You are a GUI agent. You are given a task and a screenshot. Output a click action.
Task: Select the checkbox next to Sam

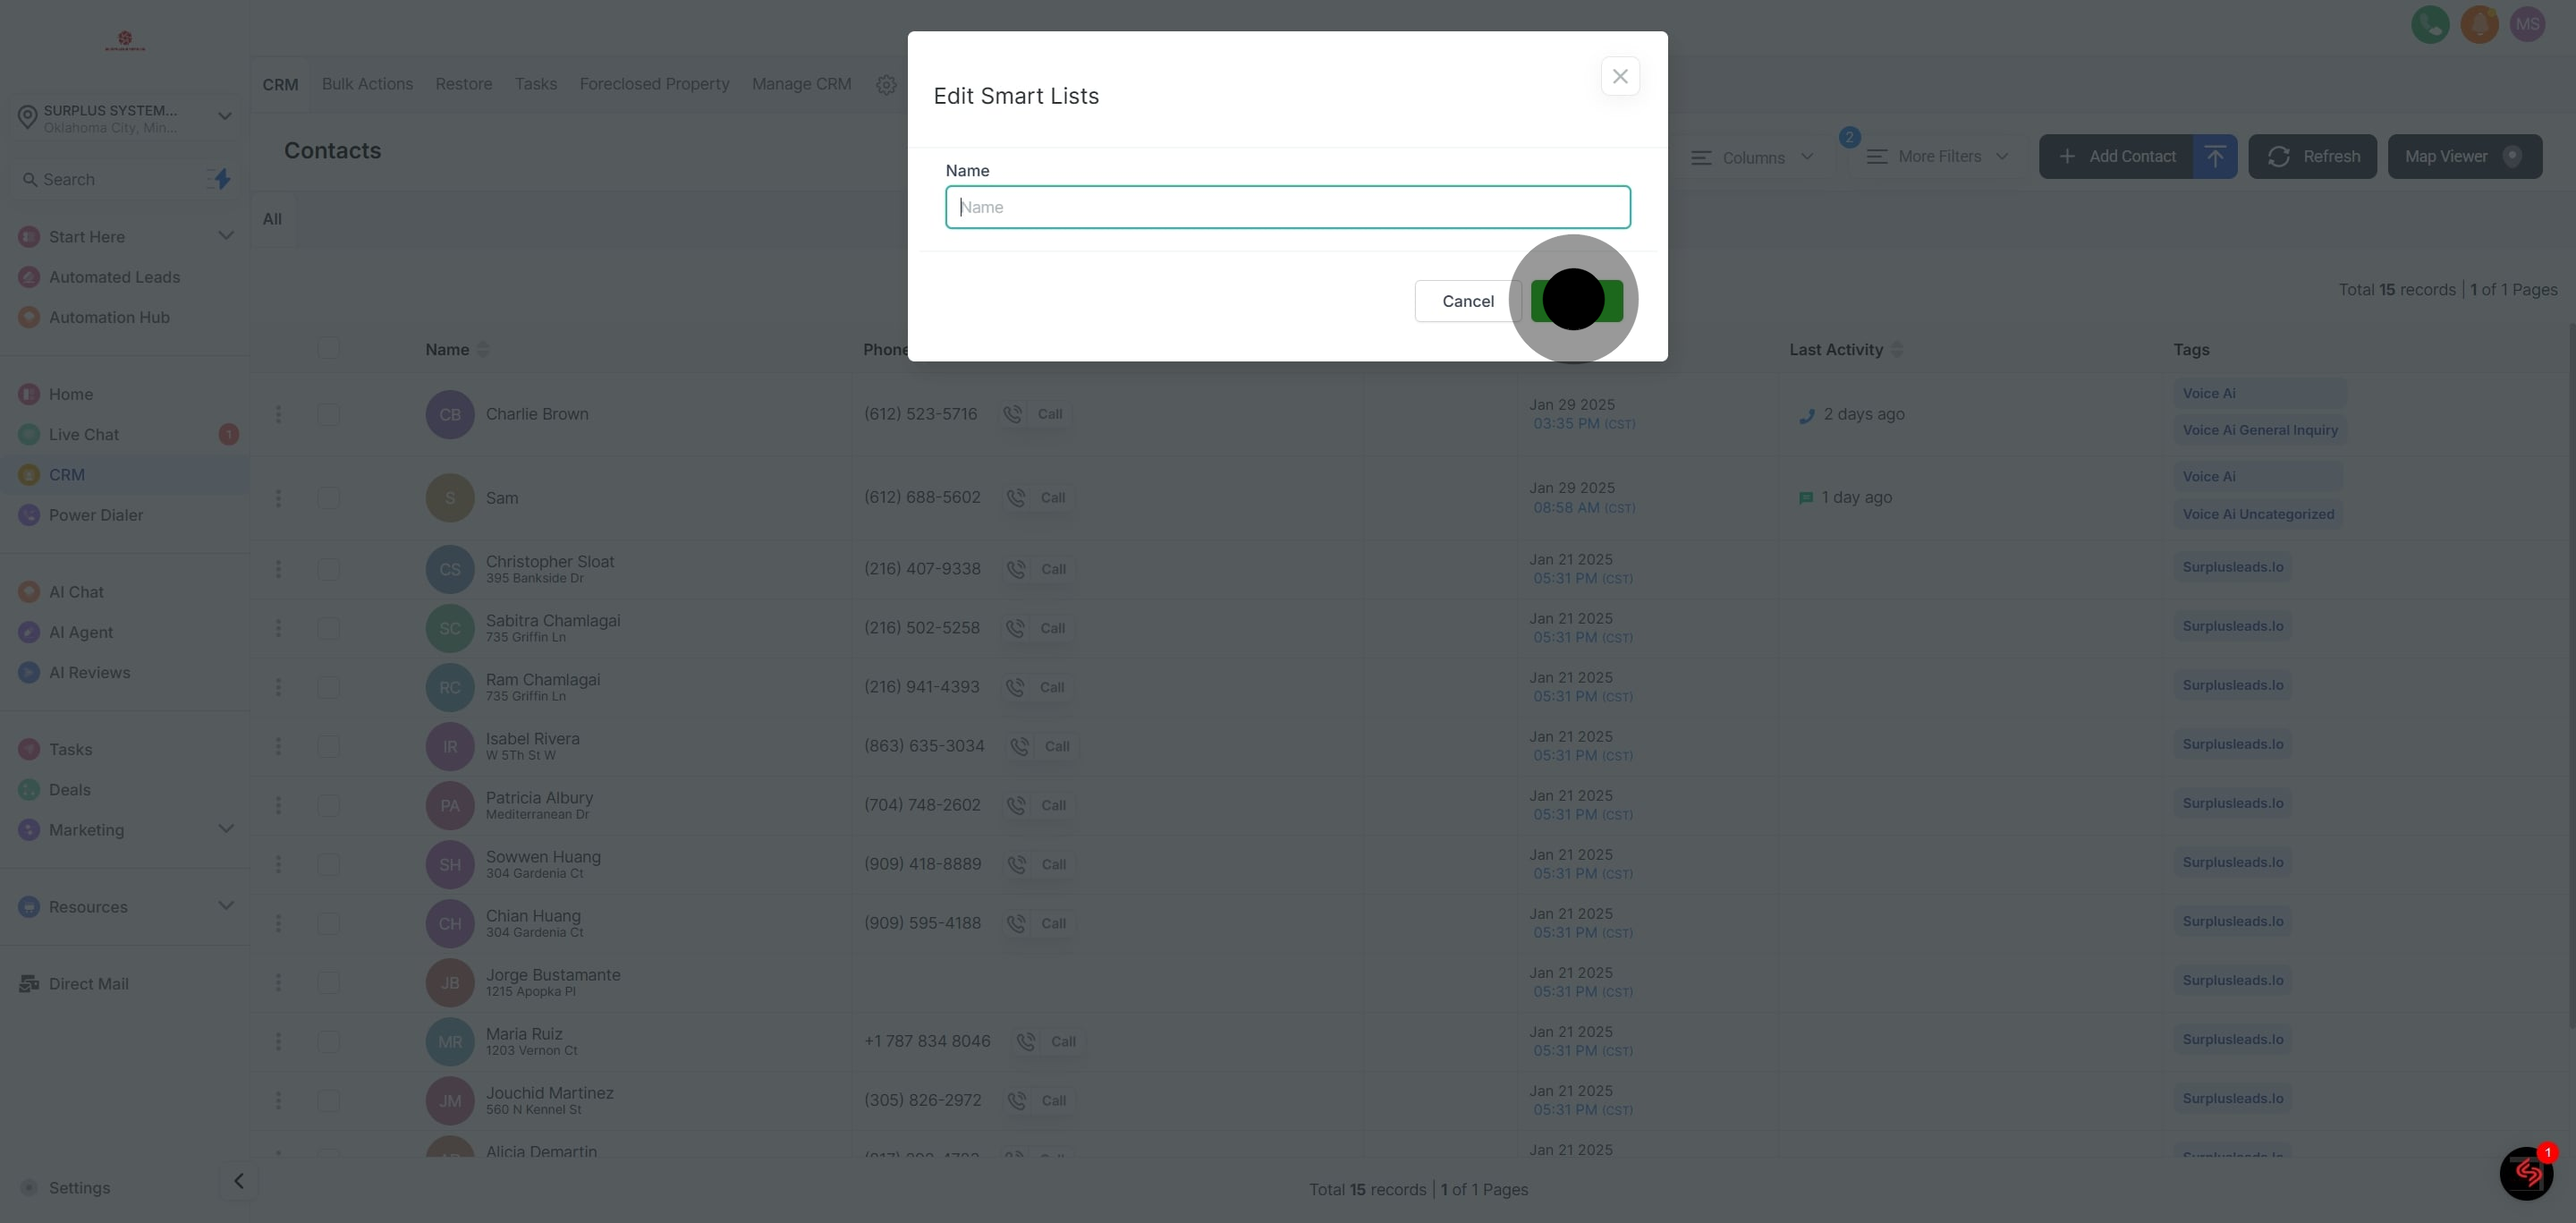tap(329, 497)
